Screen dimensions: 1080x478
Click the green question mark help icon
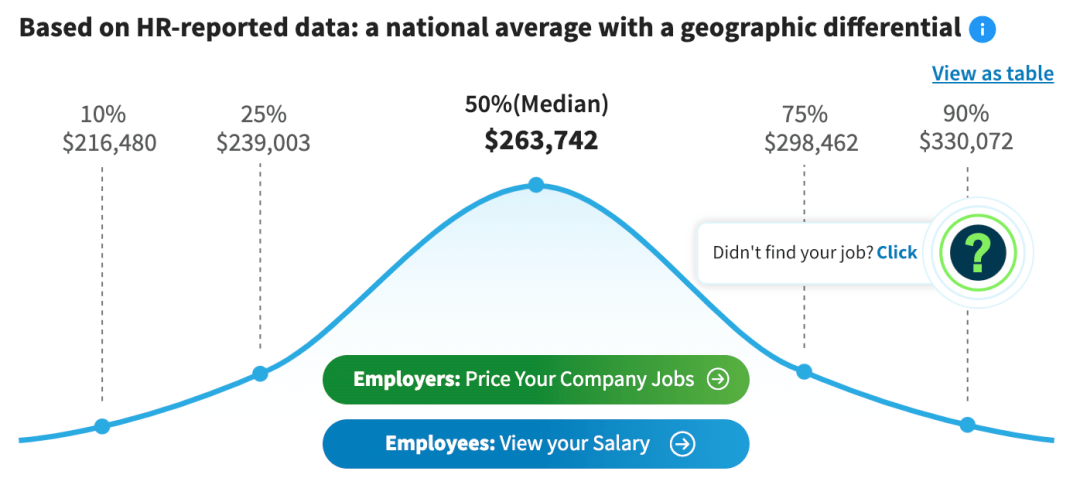click(x=977, y=252)
